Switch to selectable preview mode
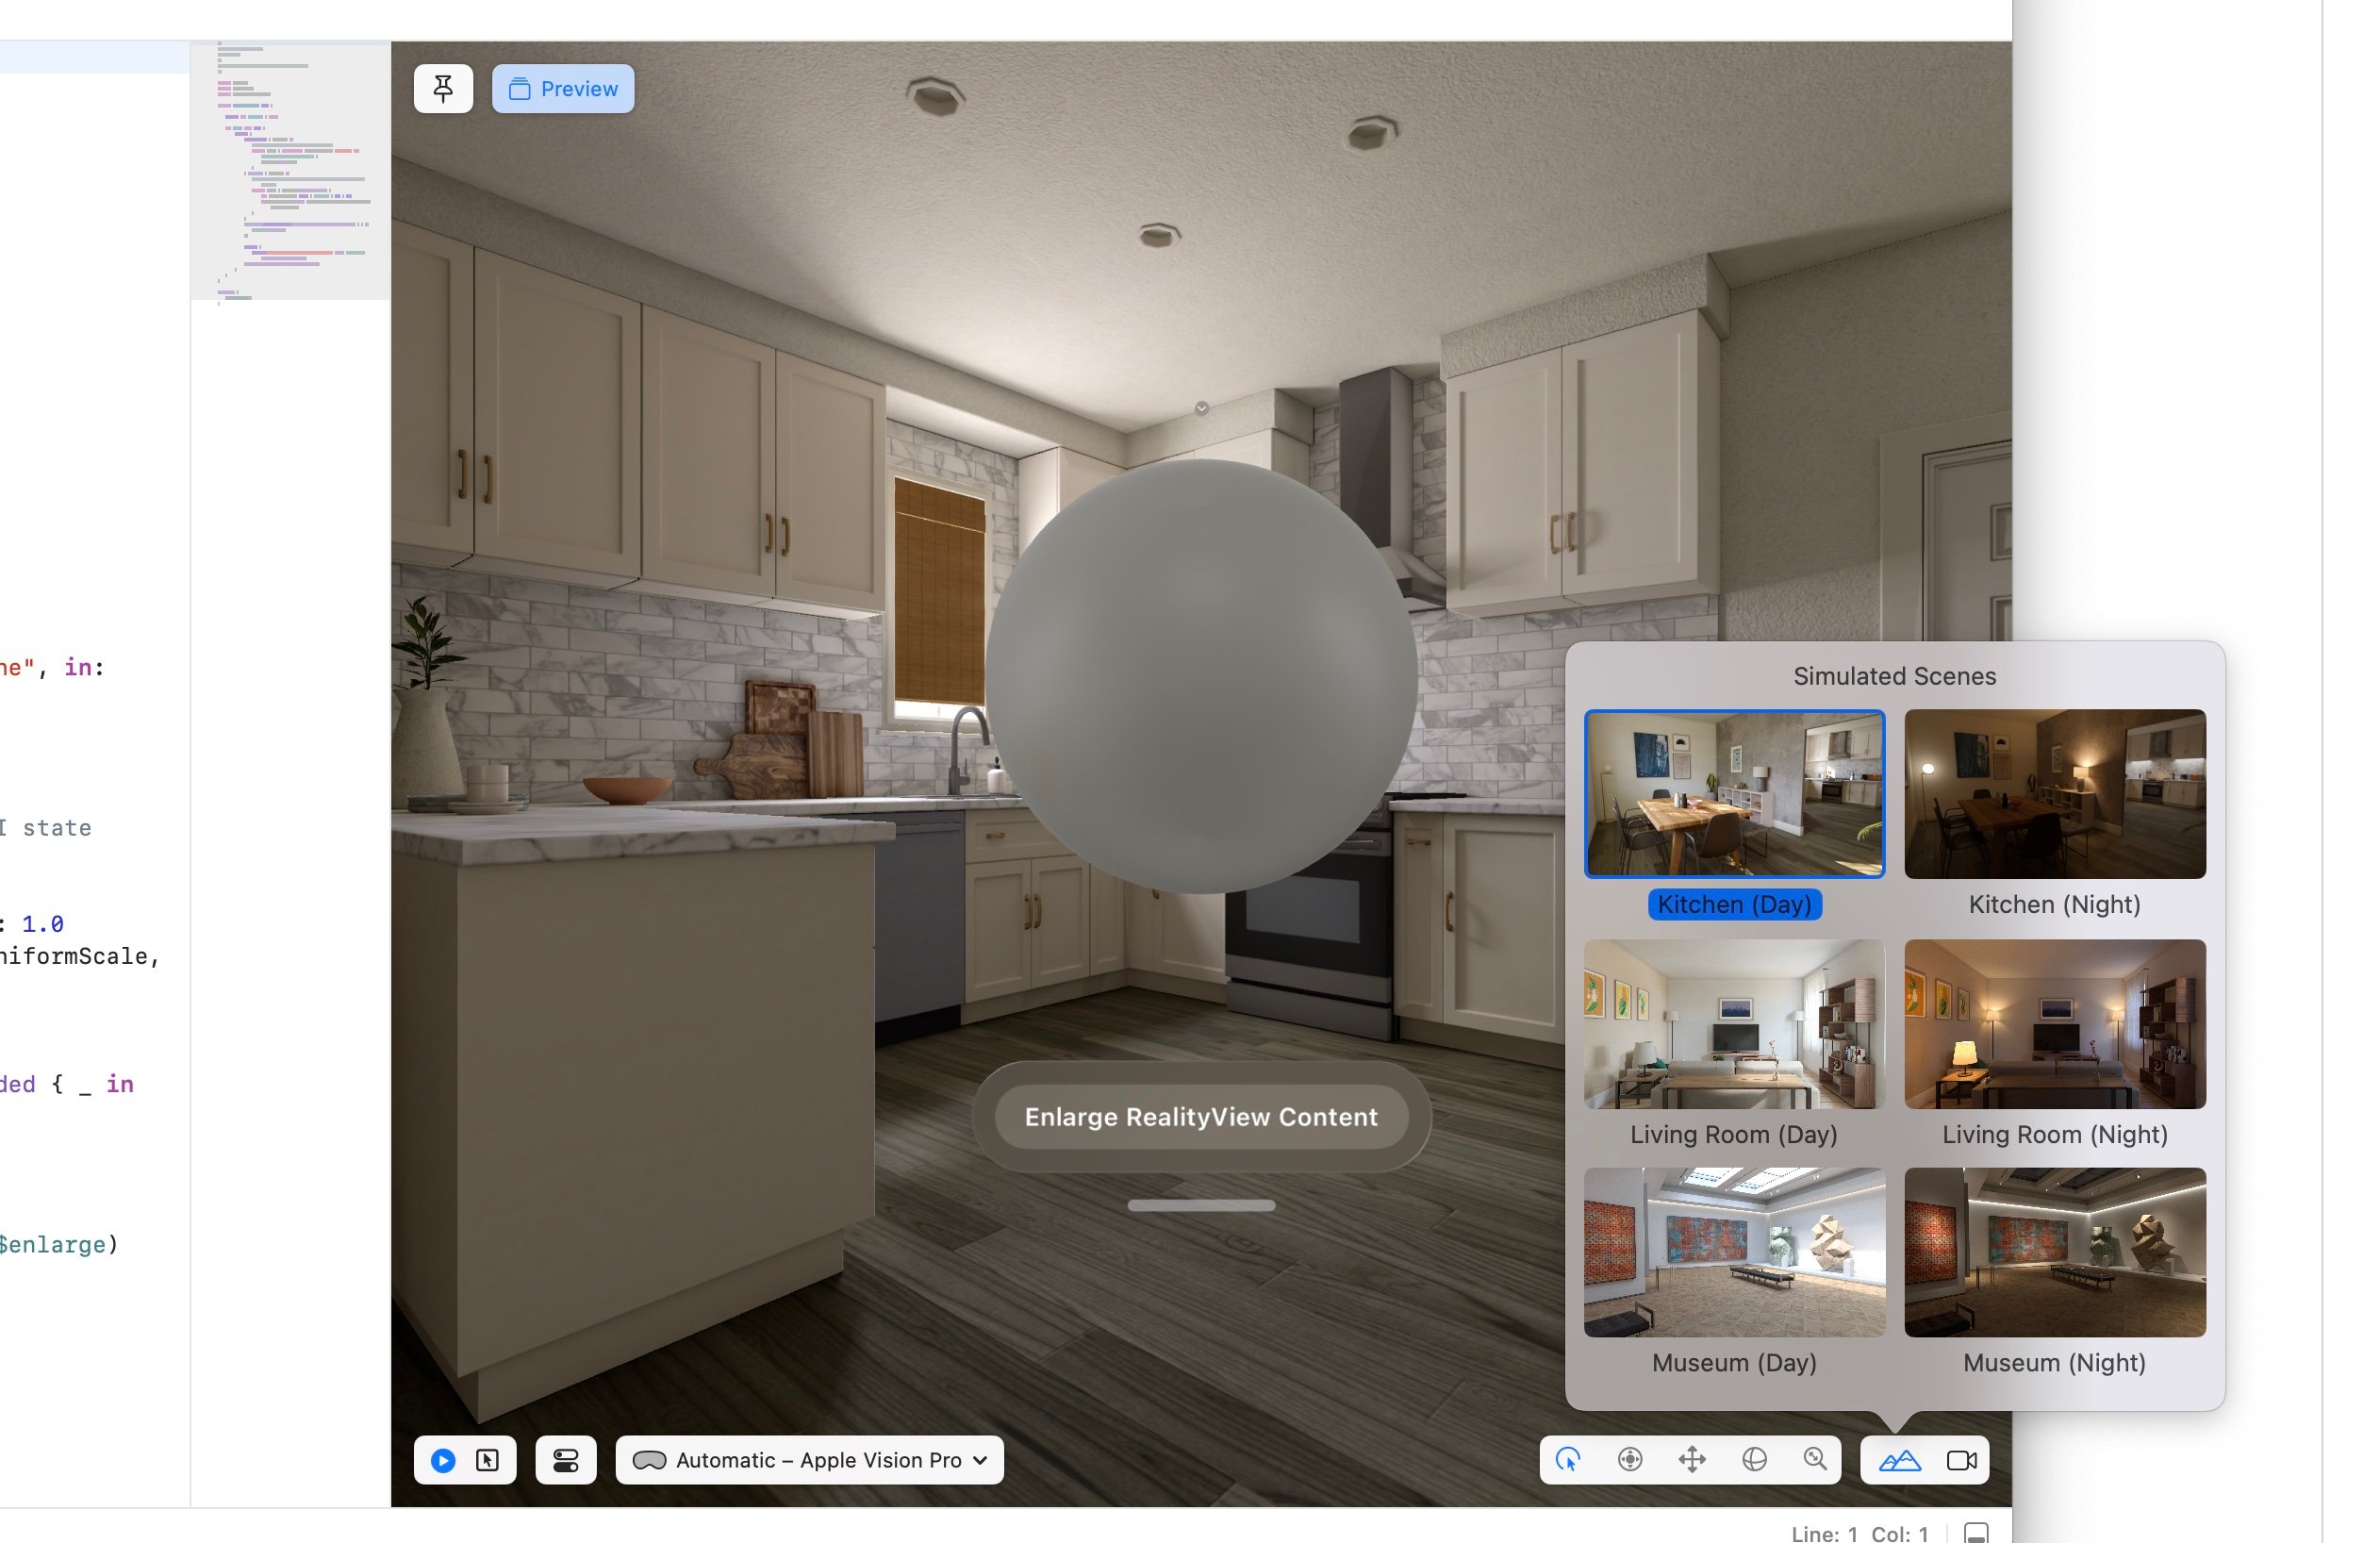This screenshot has height=1543, width=2380. [488, 1460]
